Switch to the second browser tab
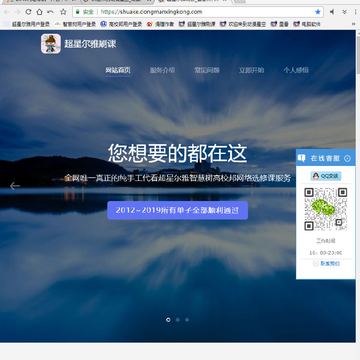This screenshot has width=360, height=360. (x=117, y=1)
